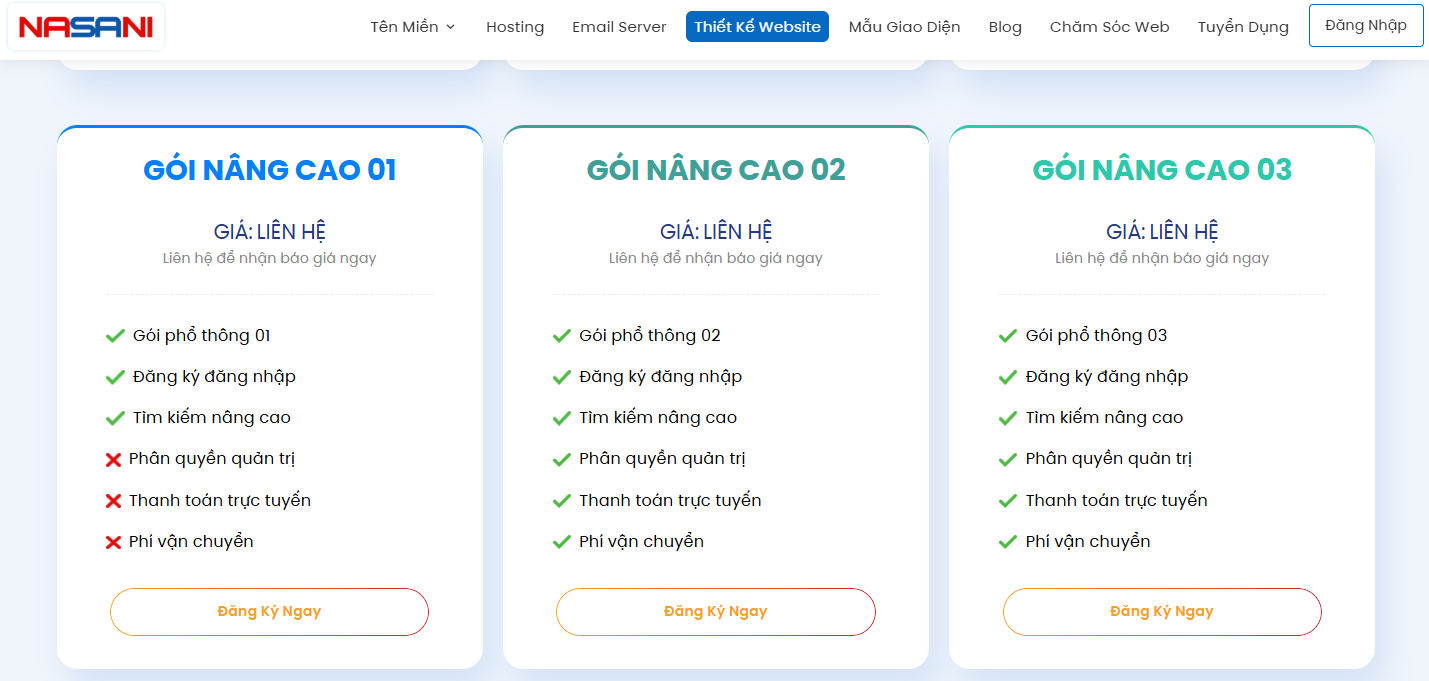
Task: Click the Đăng Nhập button
Action: (x=1365, y=25)
